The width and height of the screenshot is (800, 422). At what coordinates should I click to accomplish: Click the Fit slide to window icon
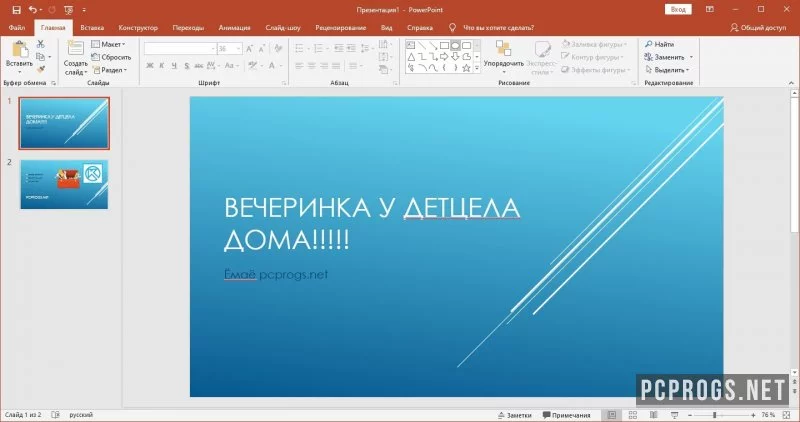[786, 415]
